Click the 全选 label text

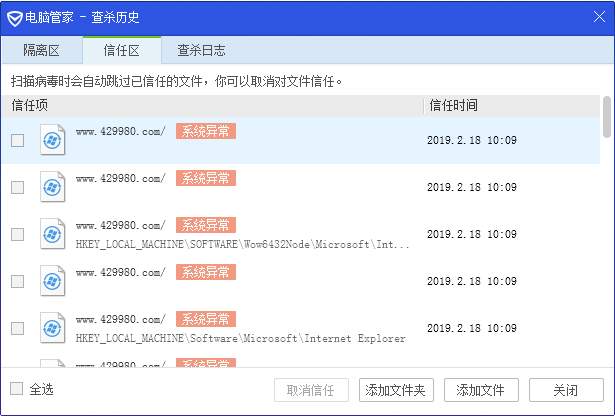coord(42,389)
